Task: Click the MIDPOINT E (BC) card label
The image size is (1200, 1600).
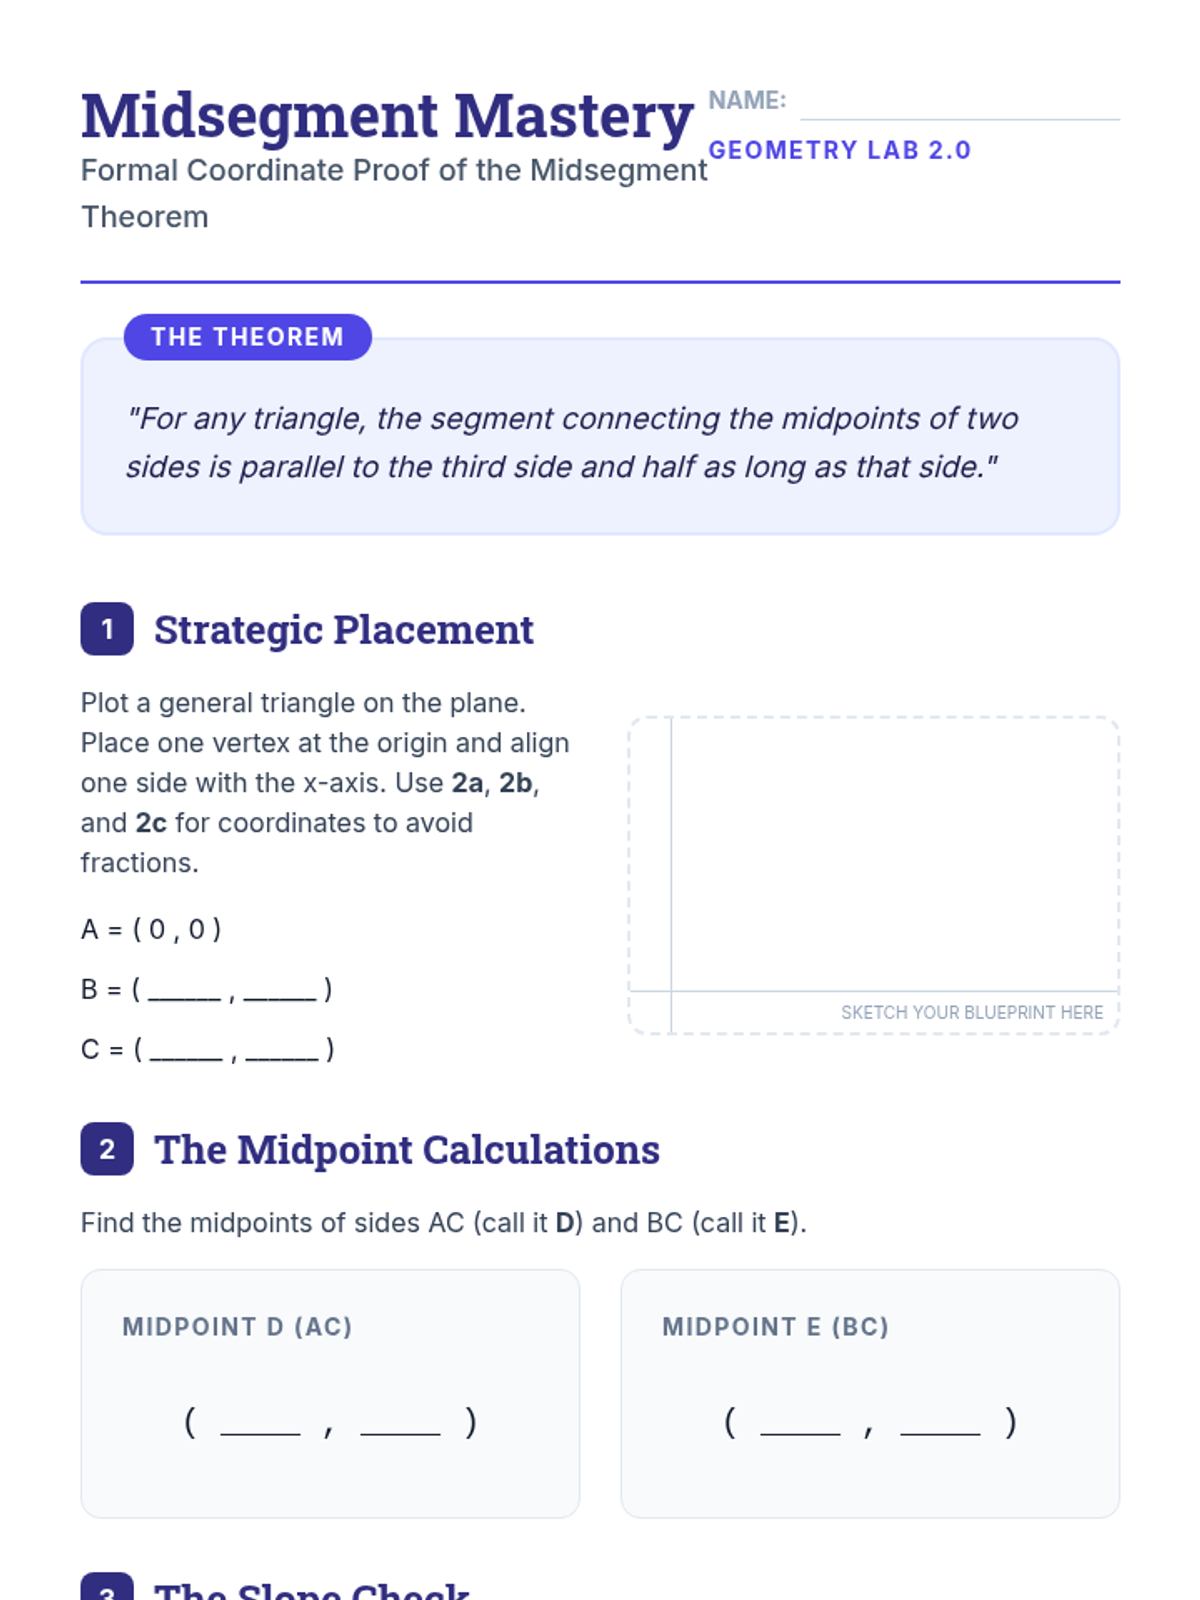Action: pyautogui.click(x=775, y=1327)
